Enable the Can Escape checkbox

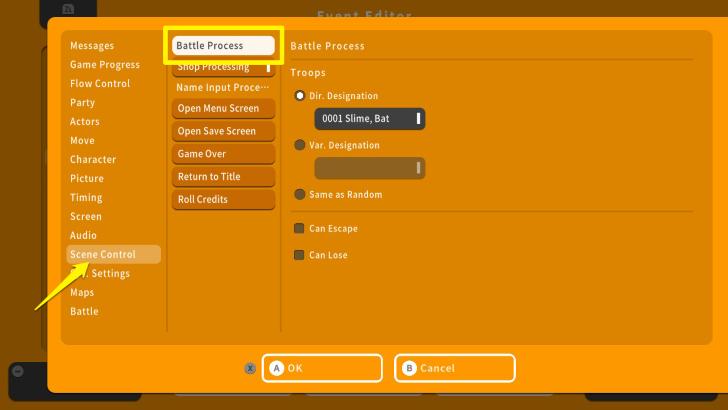click(x=299, y=228)
